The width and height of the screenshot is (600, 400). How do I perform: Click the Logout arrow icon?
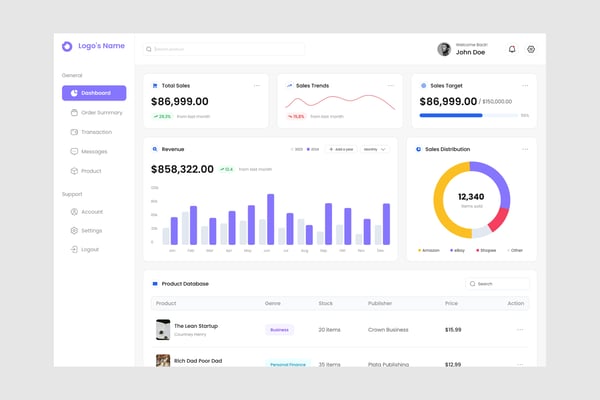point(74,249)
